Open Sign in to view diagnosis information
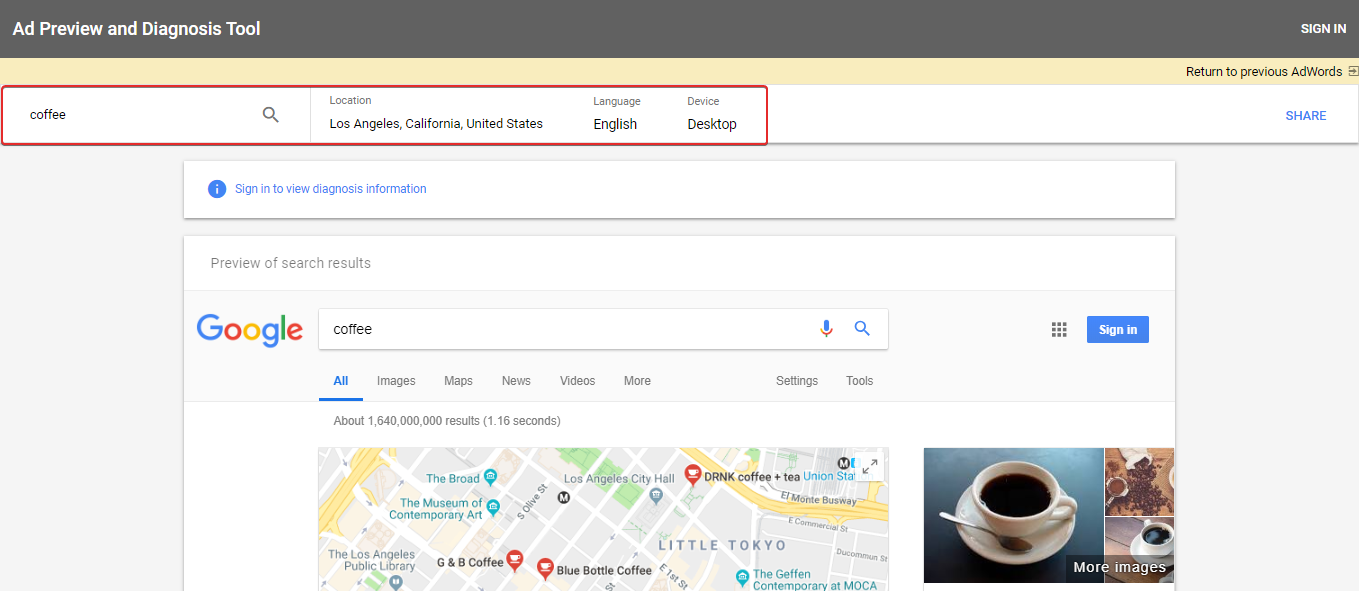 click(x=330, y=189)
